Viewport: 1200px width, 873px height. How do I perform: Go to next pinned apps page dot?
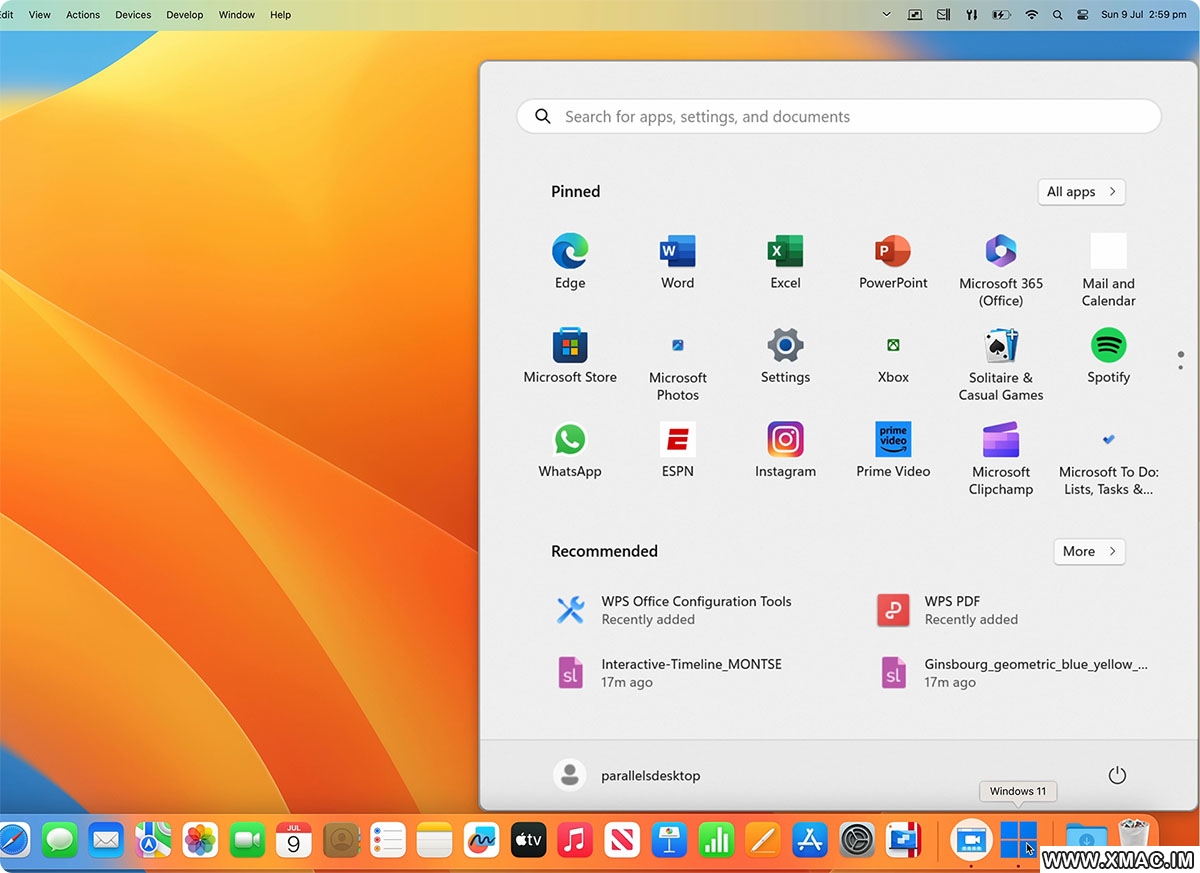(x=1181, y=367)
